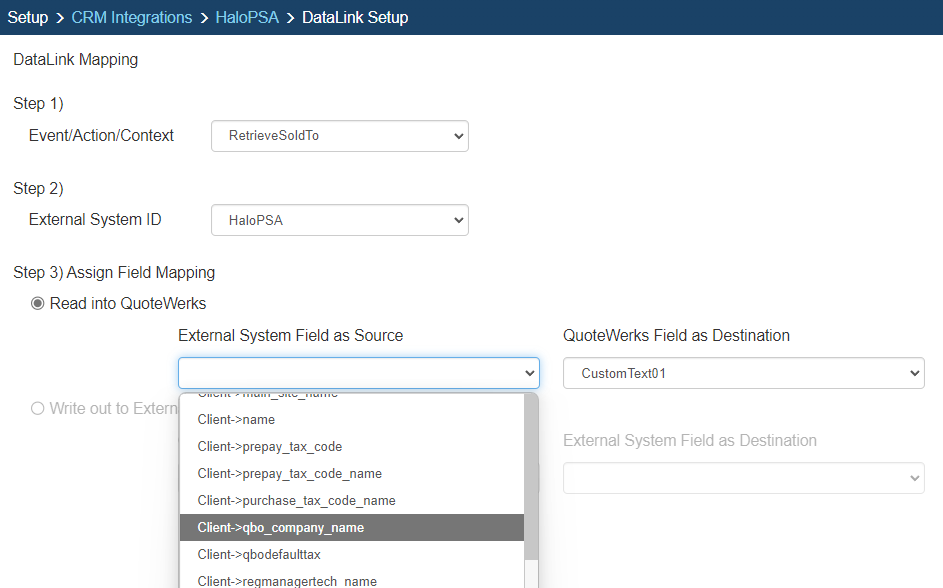Select the Write out to External radio button
This screenshot has width=943, height=588.
click(x=39, y=408)
